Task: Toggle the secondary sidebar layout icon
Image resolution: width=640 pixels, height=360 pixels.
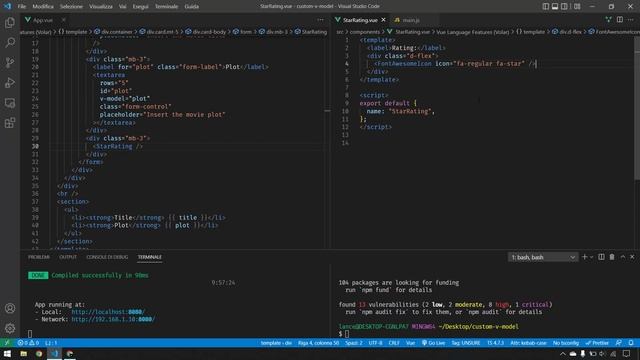Action: 564,7
